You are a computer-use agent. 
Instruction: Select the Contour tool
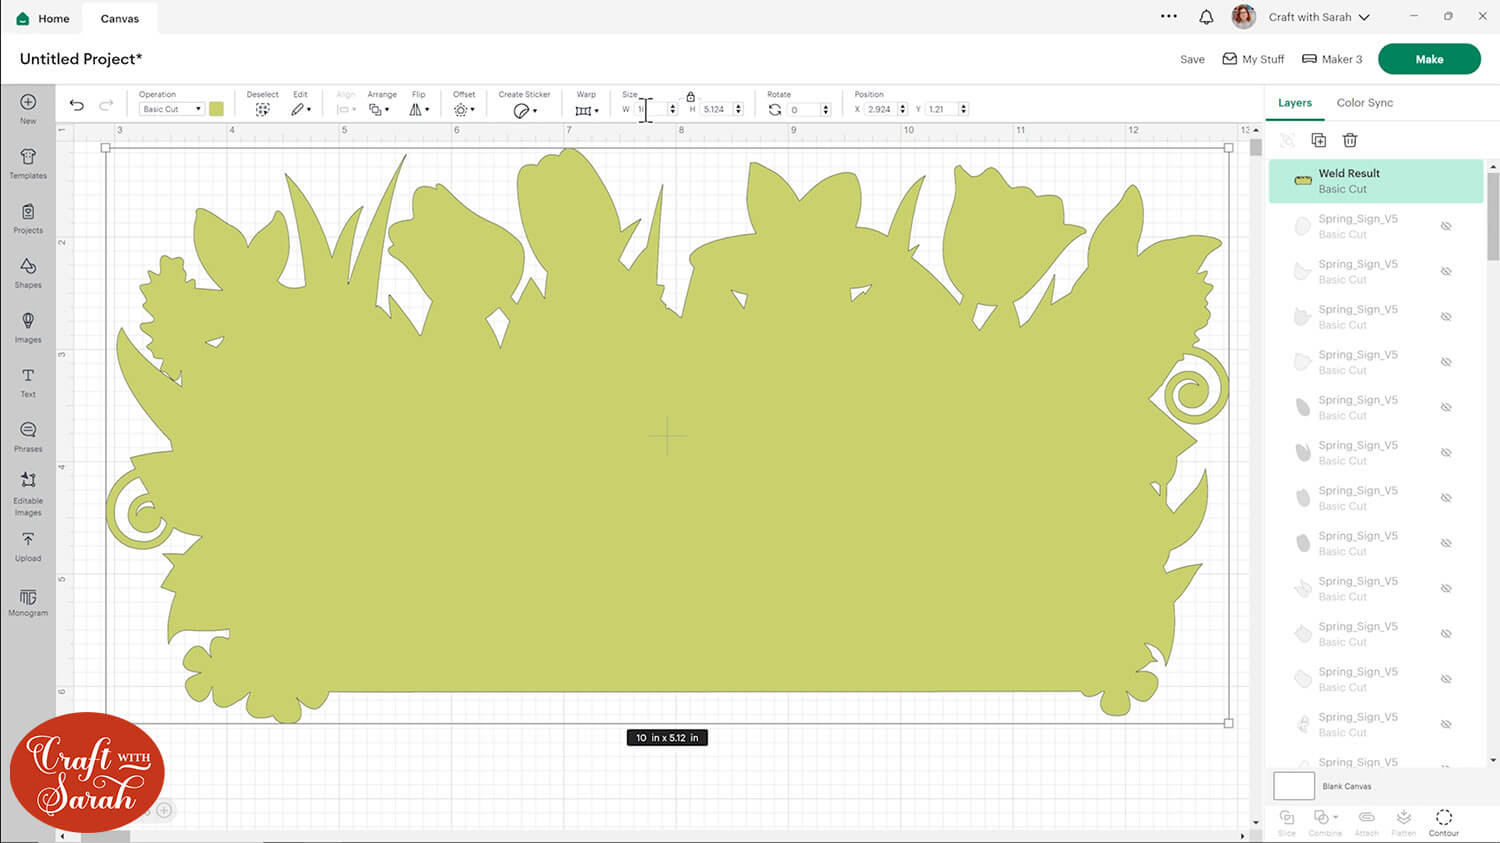(x=1444, y=822)
